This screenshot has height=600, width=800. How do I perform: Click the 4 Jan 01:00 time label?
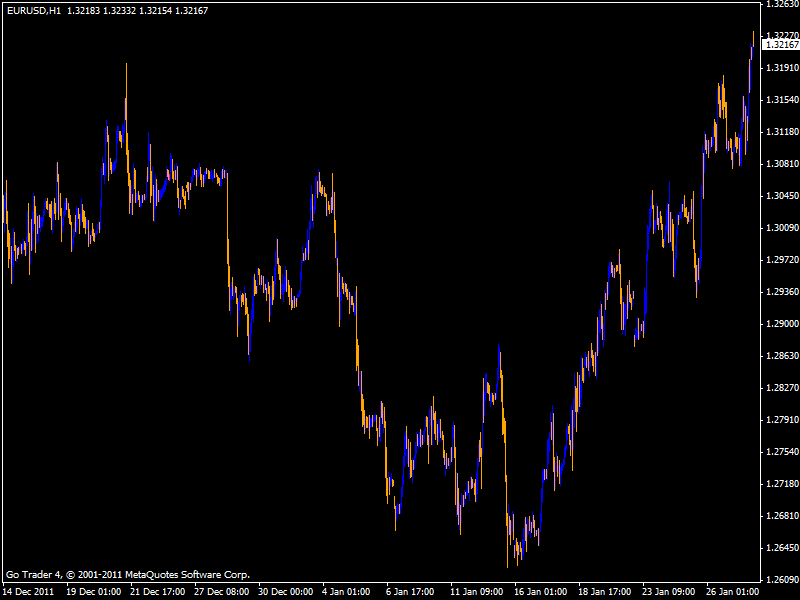[x=346, y=592]
